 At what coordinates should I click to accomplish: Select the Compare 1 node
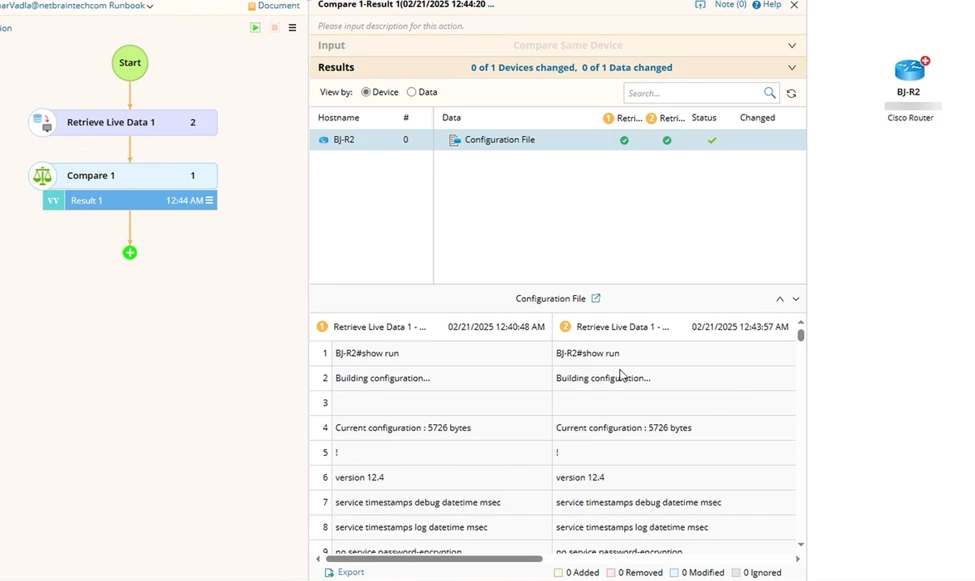click(x=124, y=175)
